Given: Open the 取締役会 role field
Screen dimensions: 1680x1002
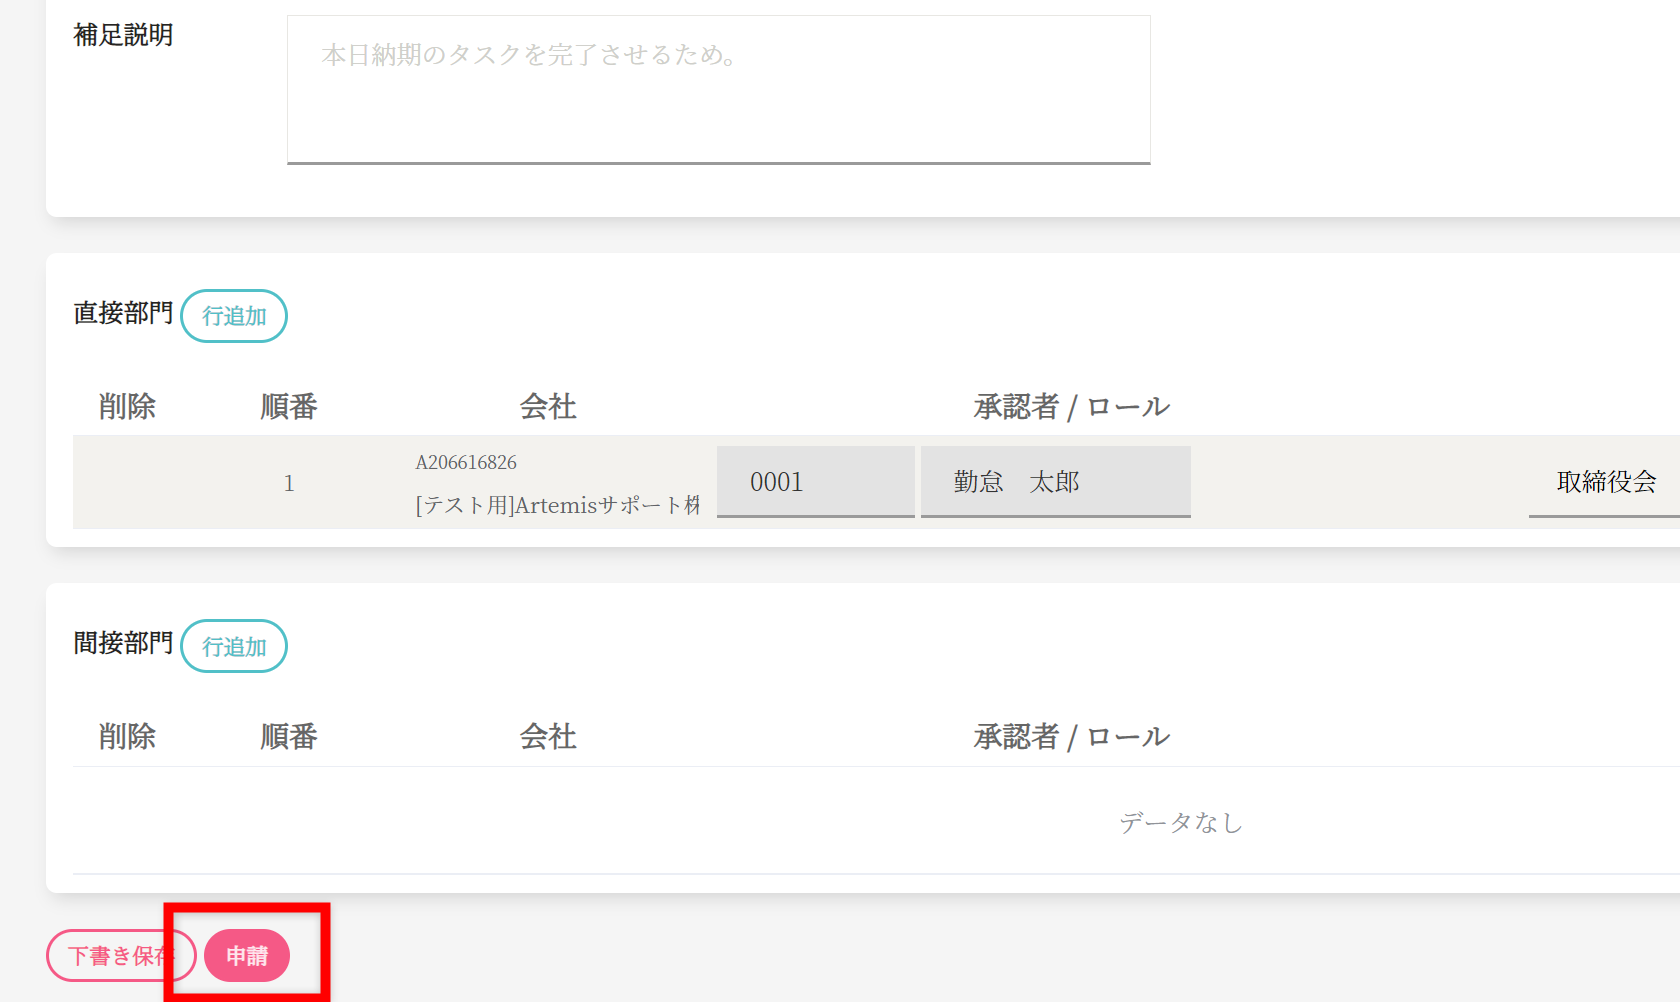Looking at the screenshot, I should click(x=1605, y=482).
